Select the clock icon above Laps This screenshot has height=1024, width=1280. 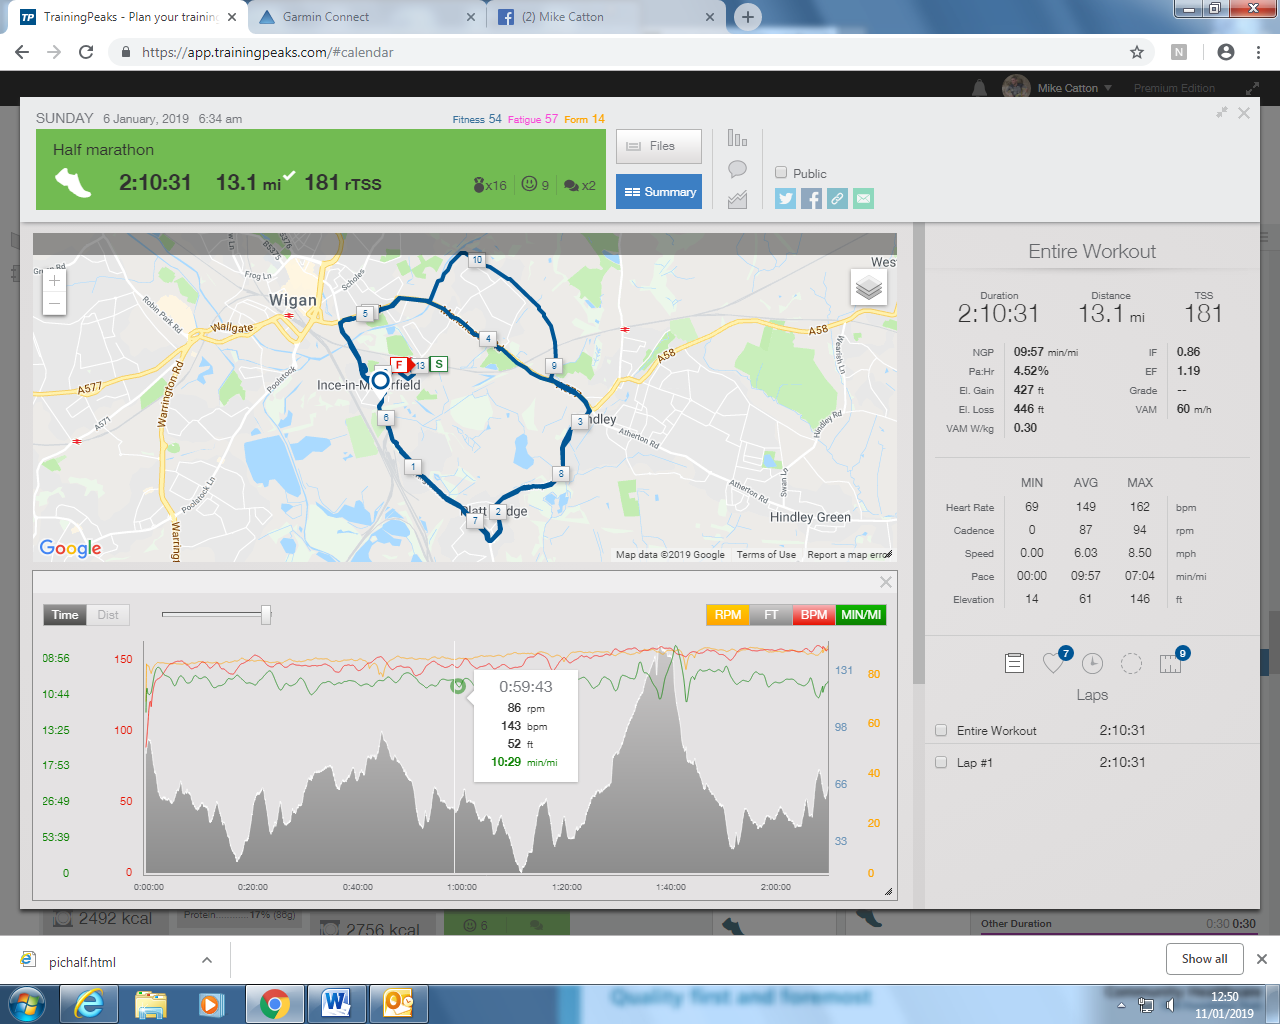click(x=1092, y=663)
